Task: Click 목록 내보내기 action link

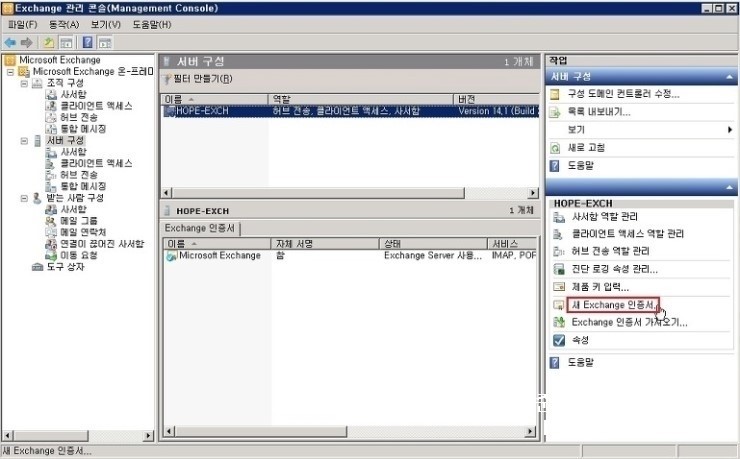Action: [x=599, y=112]
